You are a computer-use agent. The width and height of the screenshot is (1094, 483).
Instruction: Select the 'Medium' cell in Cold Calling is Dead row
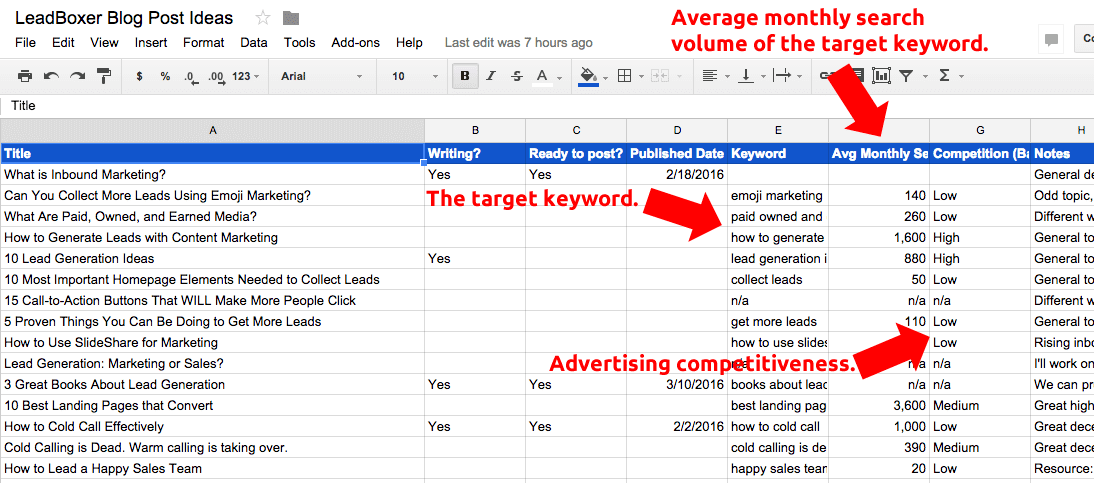[980, 447]
